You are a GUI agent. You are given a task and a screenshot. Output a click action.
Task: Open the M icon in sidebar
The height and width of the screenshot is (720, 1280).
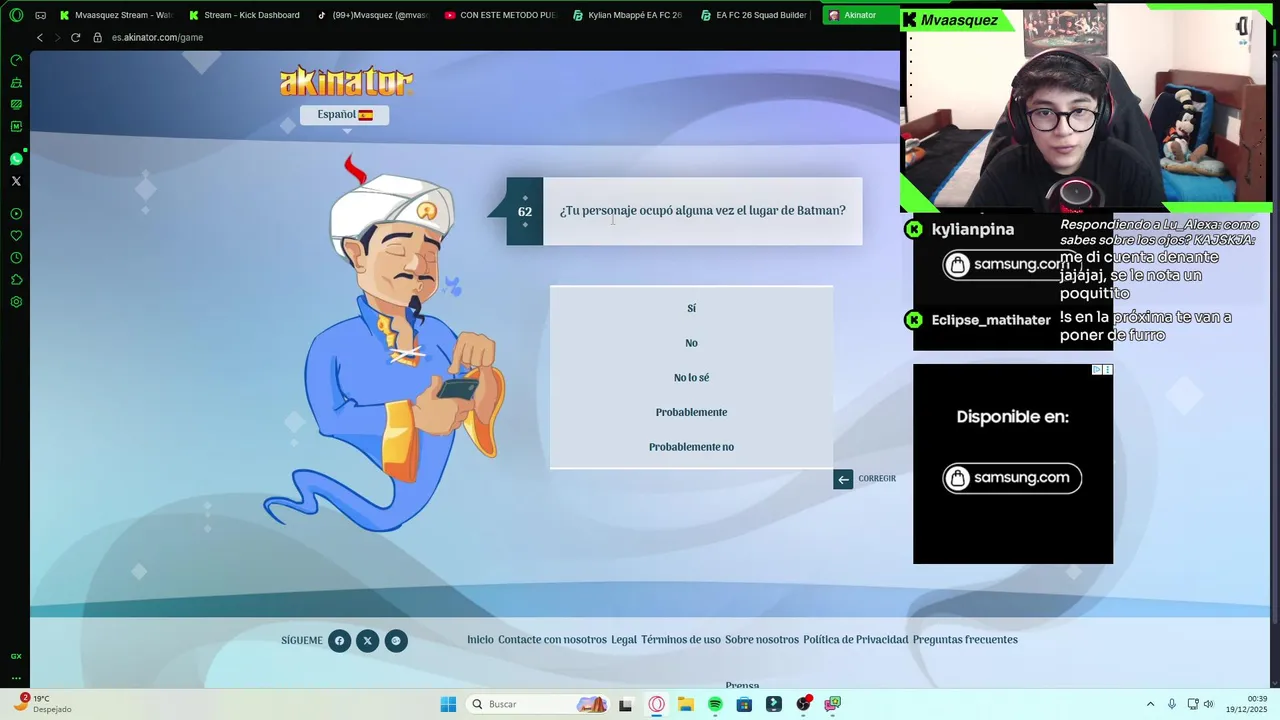tap(16, 126)
